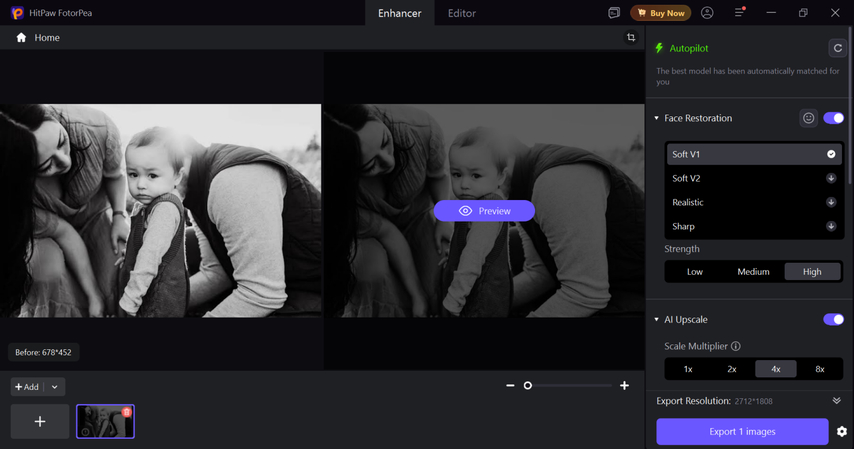
Task: Zoom in with the plus icon
Action: [x=625, y=385]
